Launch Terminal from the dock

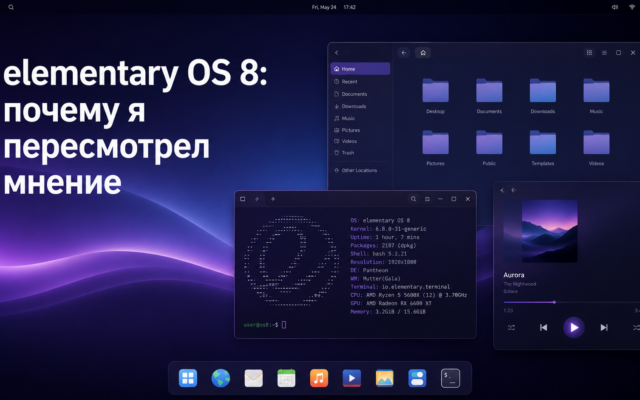(x=450, y=378)
